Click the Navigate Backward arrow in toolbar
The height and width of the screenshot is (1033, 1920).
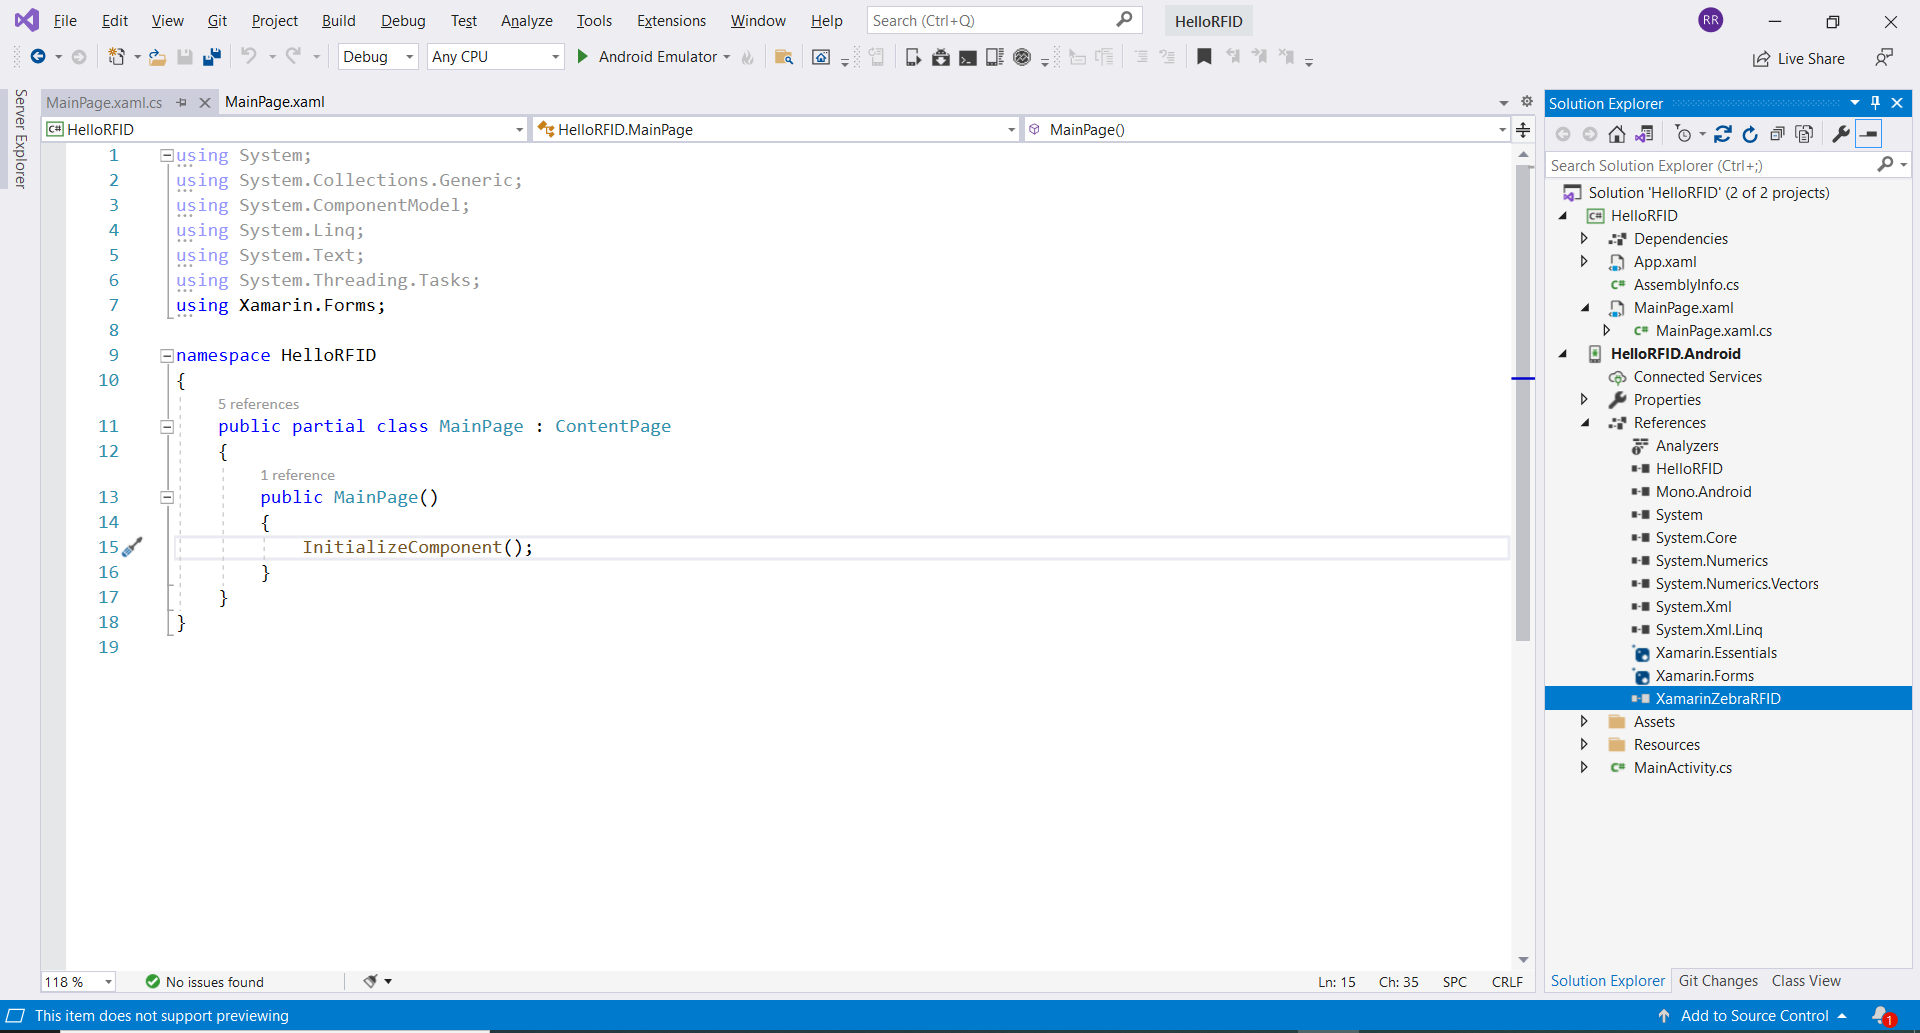click(x=38, y=57)
